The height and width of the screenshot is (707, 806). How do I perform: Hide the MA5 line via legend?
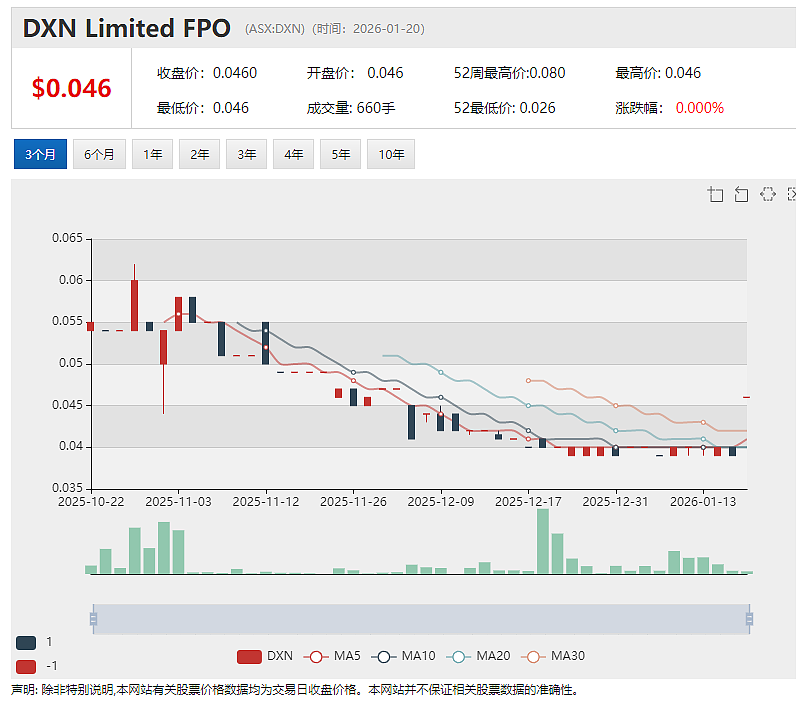332,656
